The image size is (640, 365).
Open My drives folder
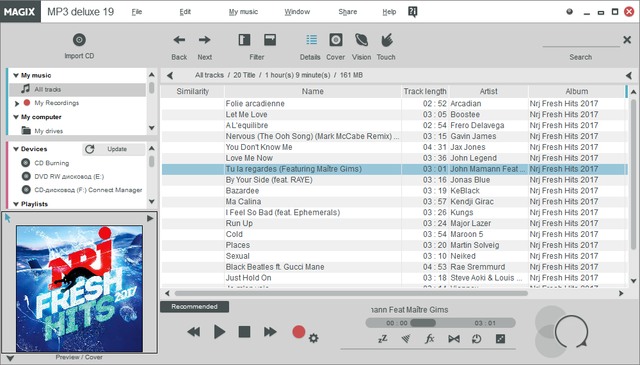(48, 131)
